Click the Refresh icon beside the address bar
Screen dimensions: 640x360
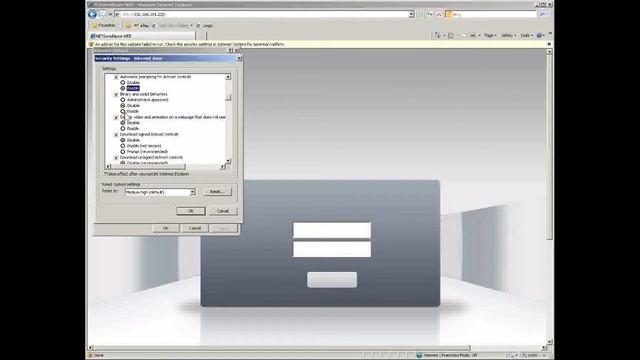[430, 14]
